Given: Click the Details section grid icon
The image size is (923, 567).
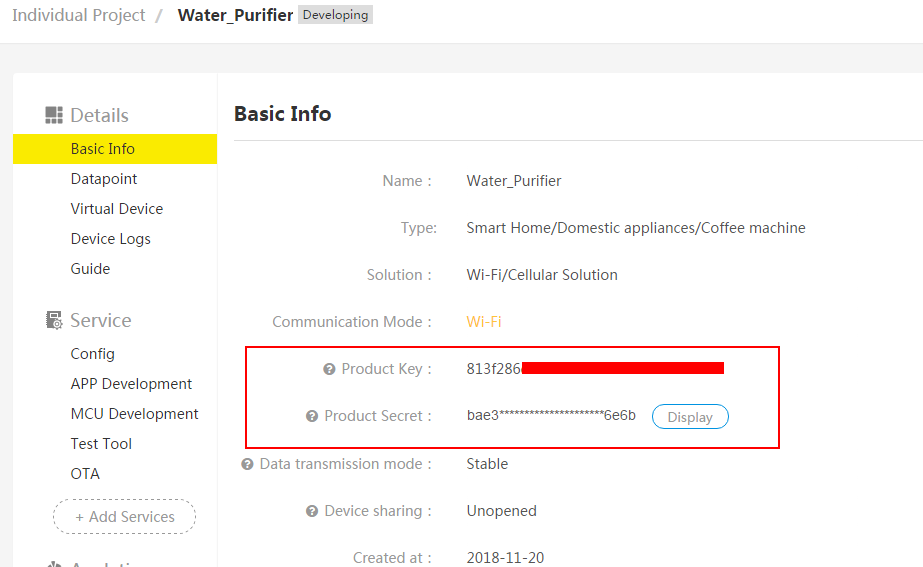Looking at the screenshot, I should point(54,116).
